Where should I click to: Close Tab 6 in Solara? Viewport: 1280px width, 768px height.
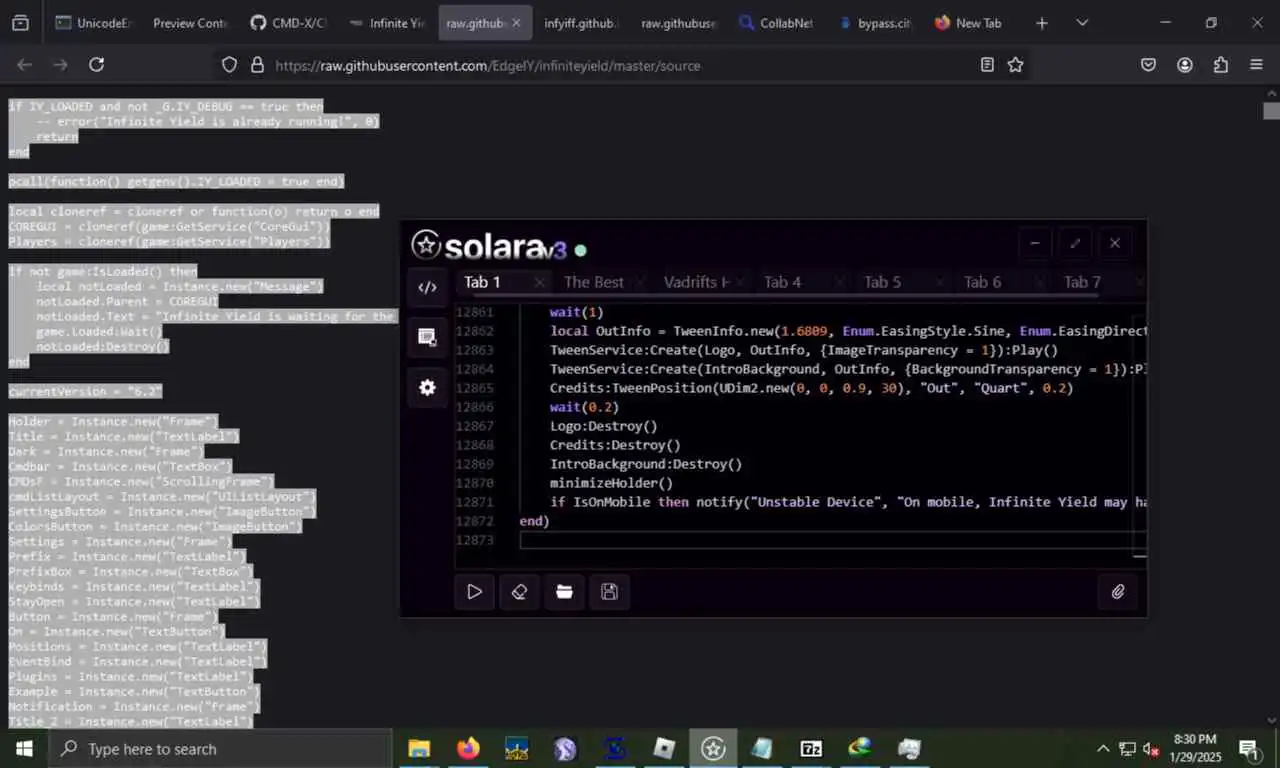[1041, 282]
